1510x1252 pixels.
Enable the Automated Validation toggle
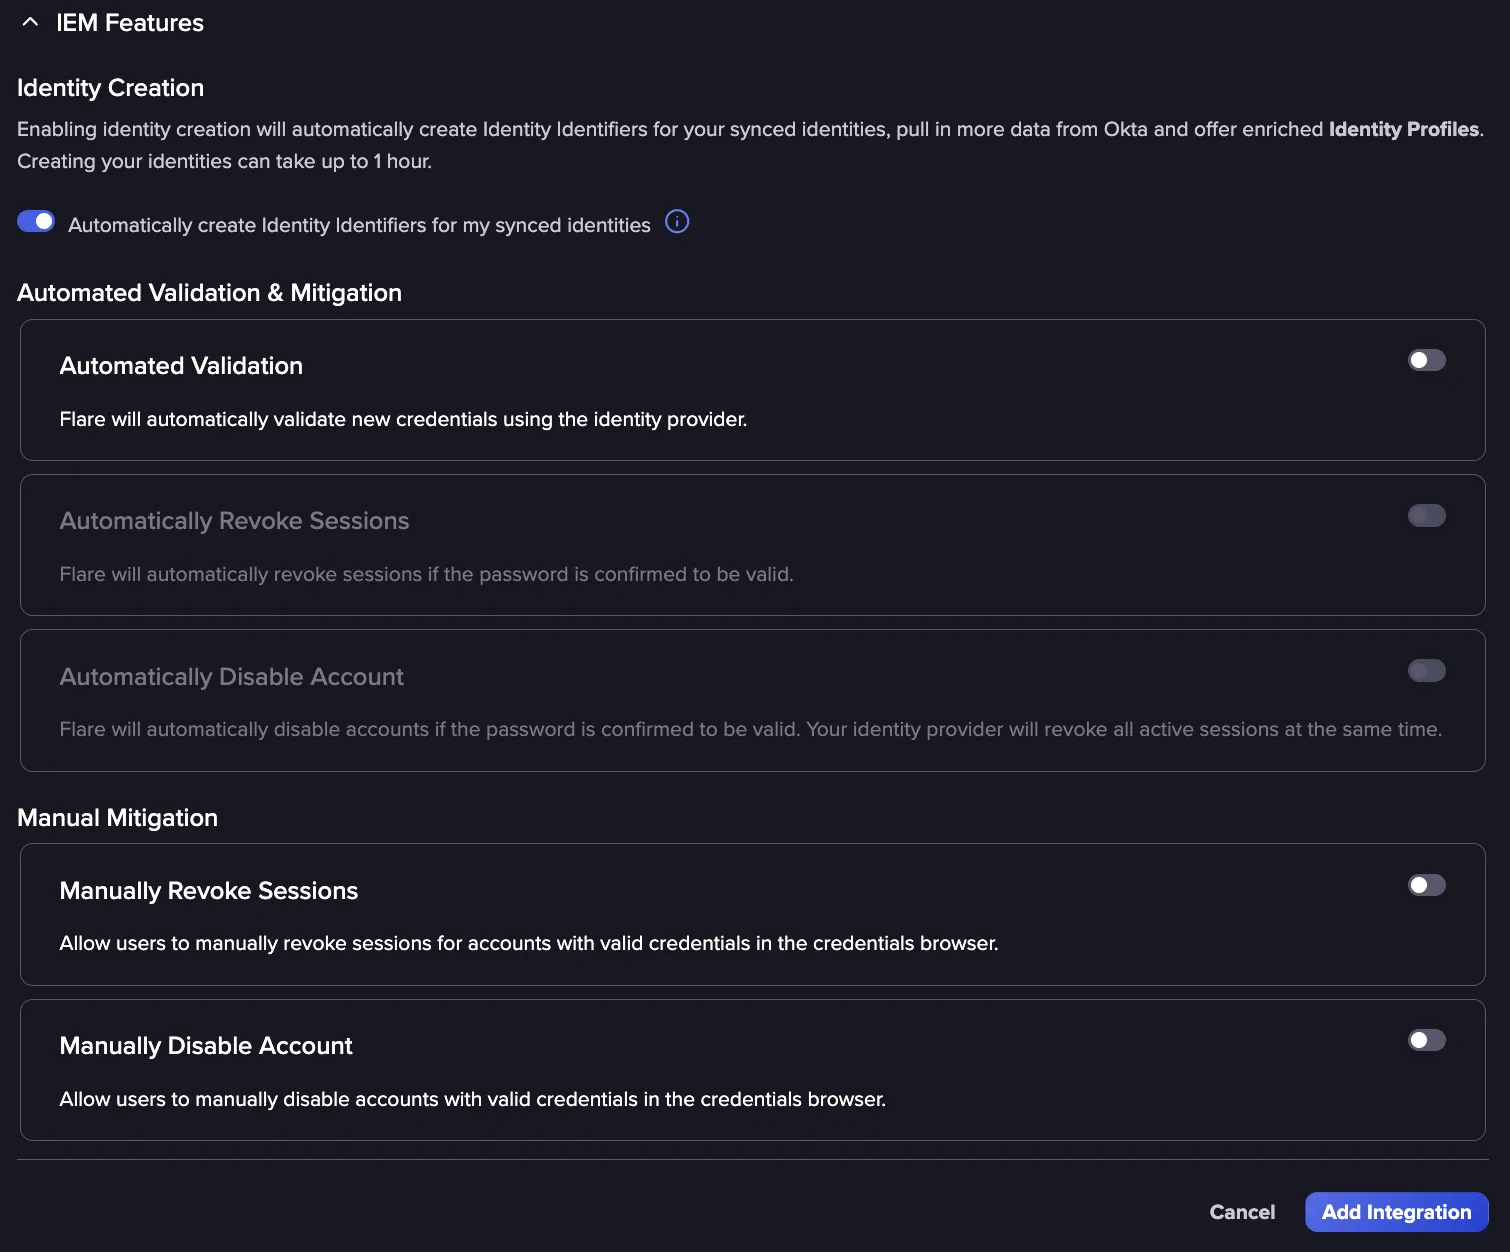point(1427,360)
